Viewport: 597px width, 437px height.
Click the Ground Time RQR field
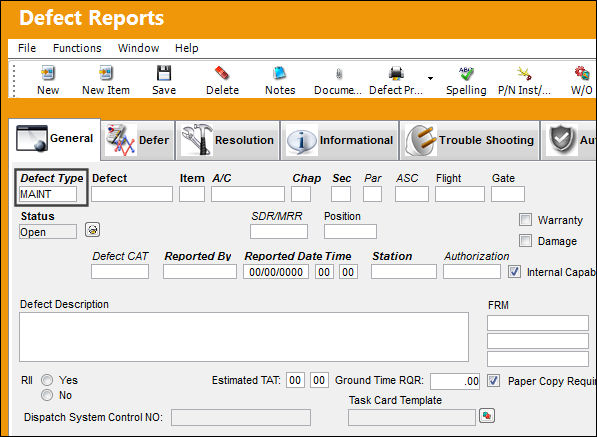coord(455,381)
